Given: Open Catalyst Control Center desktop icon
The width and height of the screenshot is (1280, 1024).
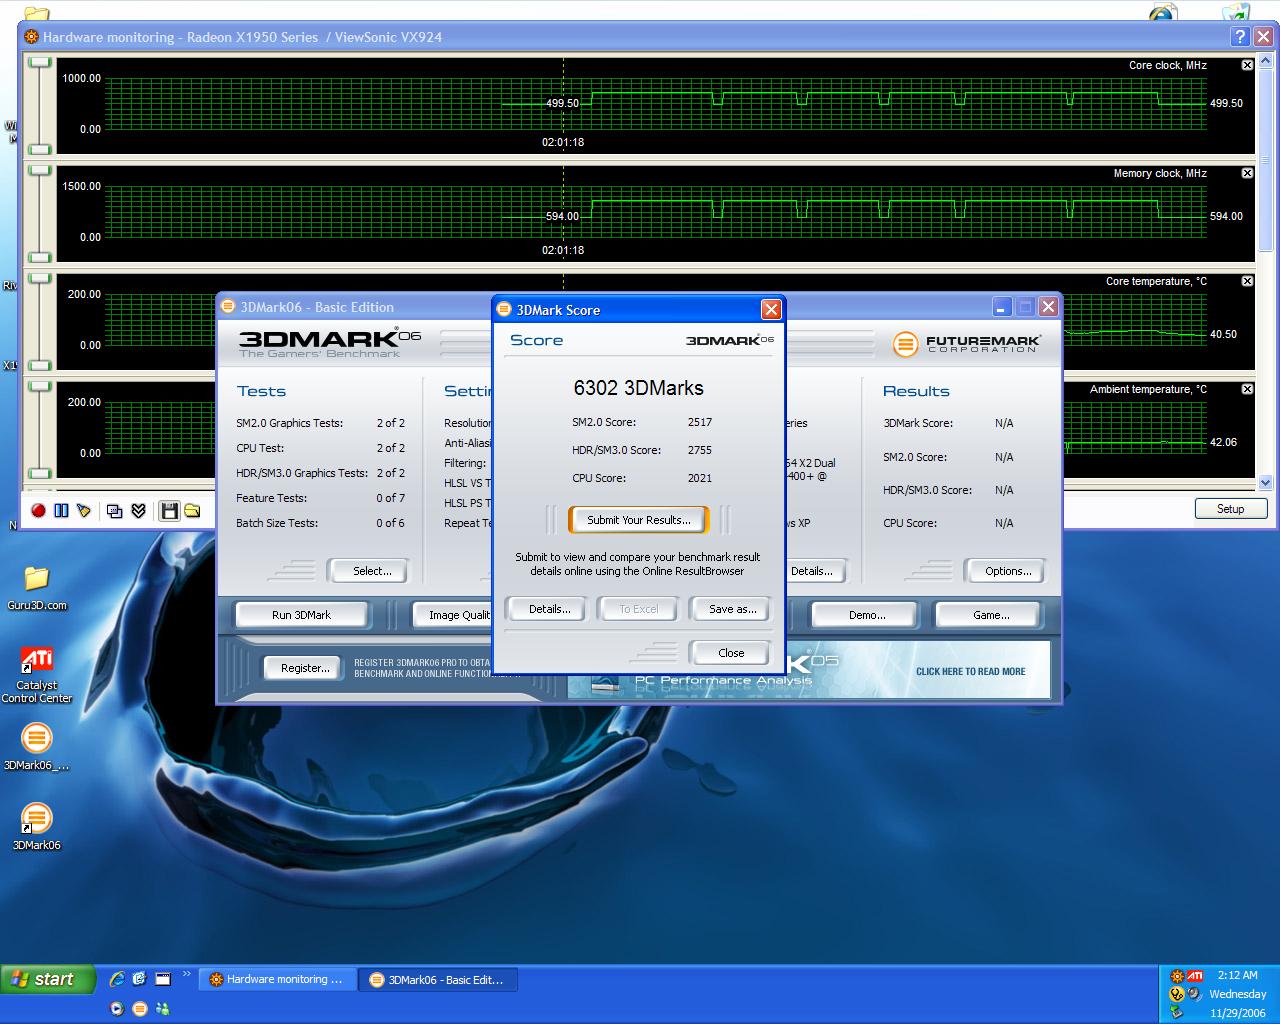Looking at the screenshot, I should pos(37,675).
